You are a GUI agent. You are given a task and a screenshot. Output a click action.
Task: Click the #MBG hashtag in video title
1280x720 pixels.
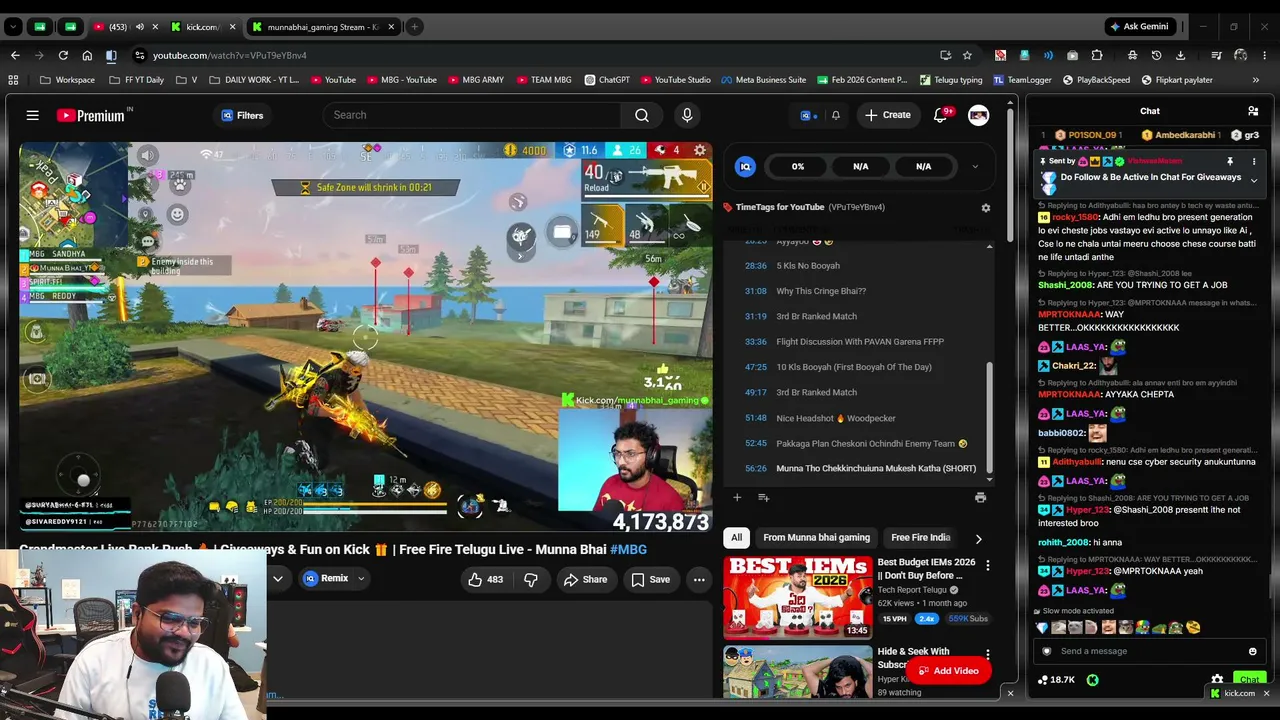tap(628, 550)
